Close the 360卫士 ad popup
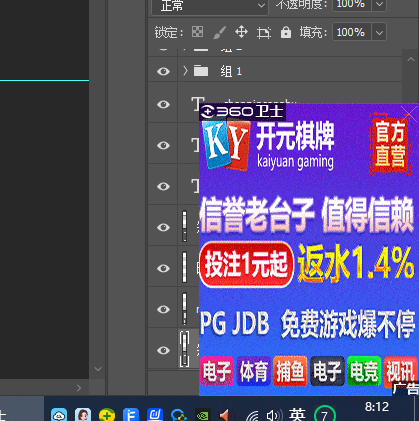The height and width of the screenshot is (421, 419). [x=410, y=113]
